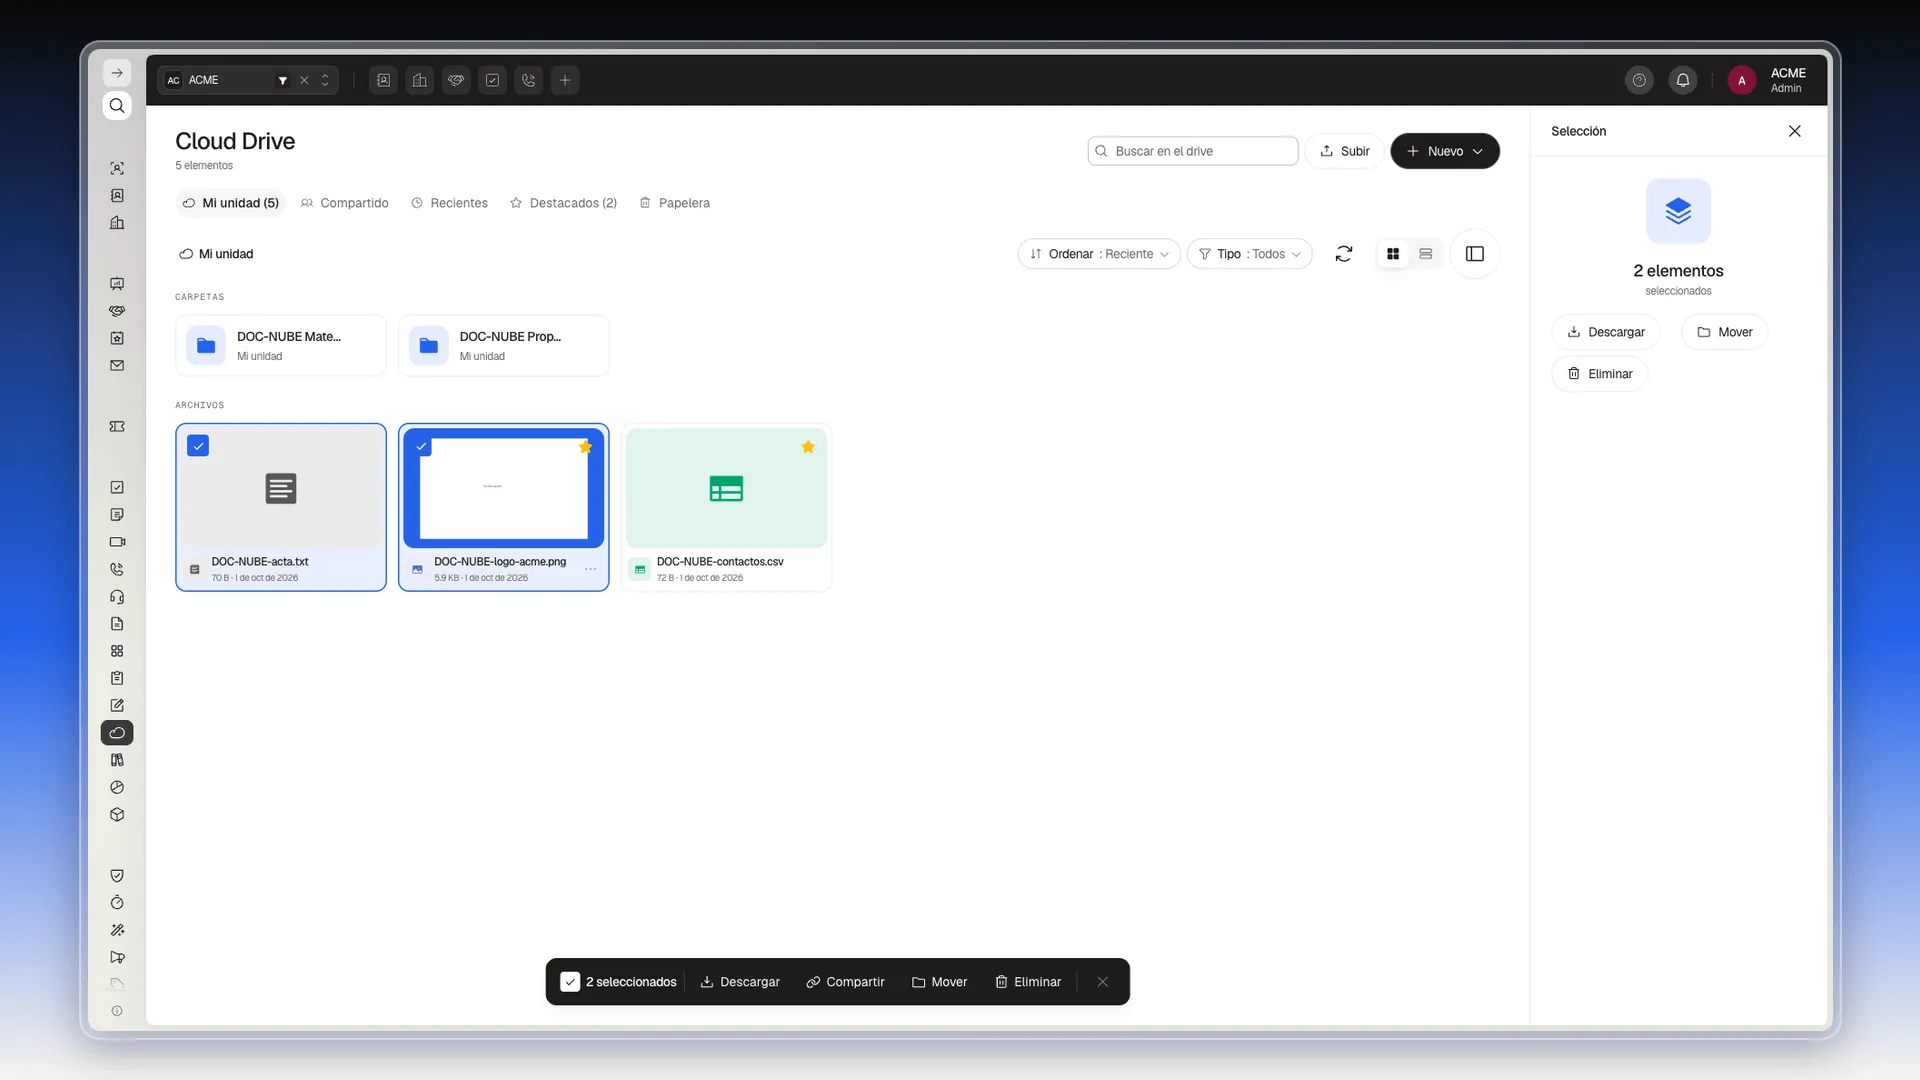Switch to the Destacados (2) tab
Image resolution: width=1920 pixels, height=1080 pixels.
click(564, 203)
